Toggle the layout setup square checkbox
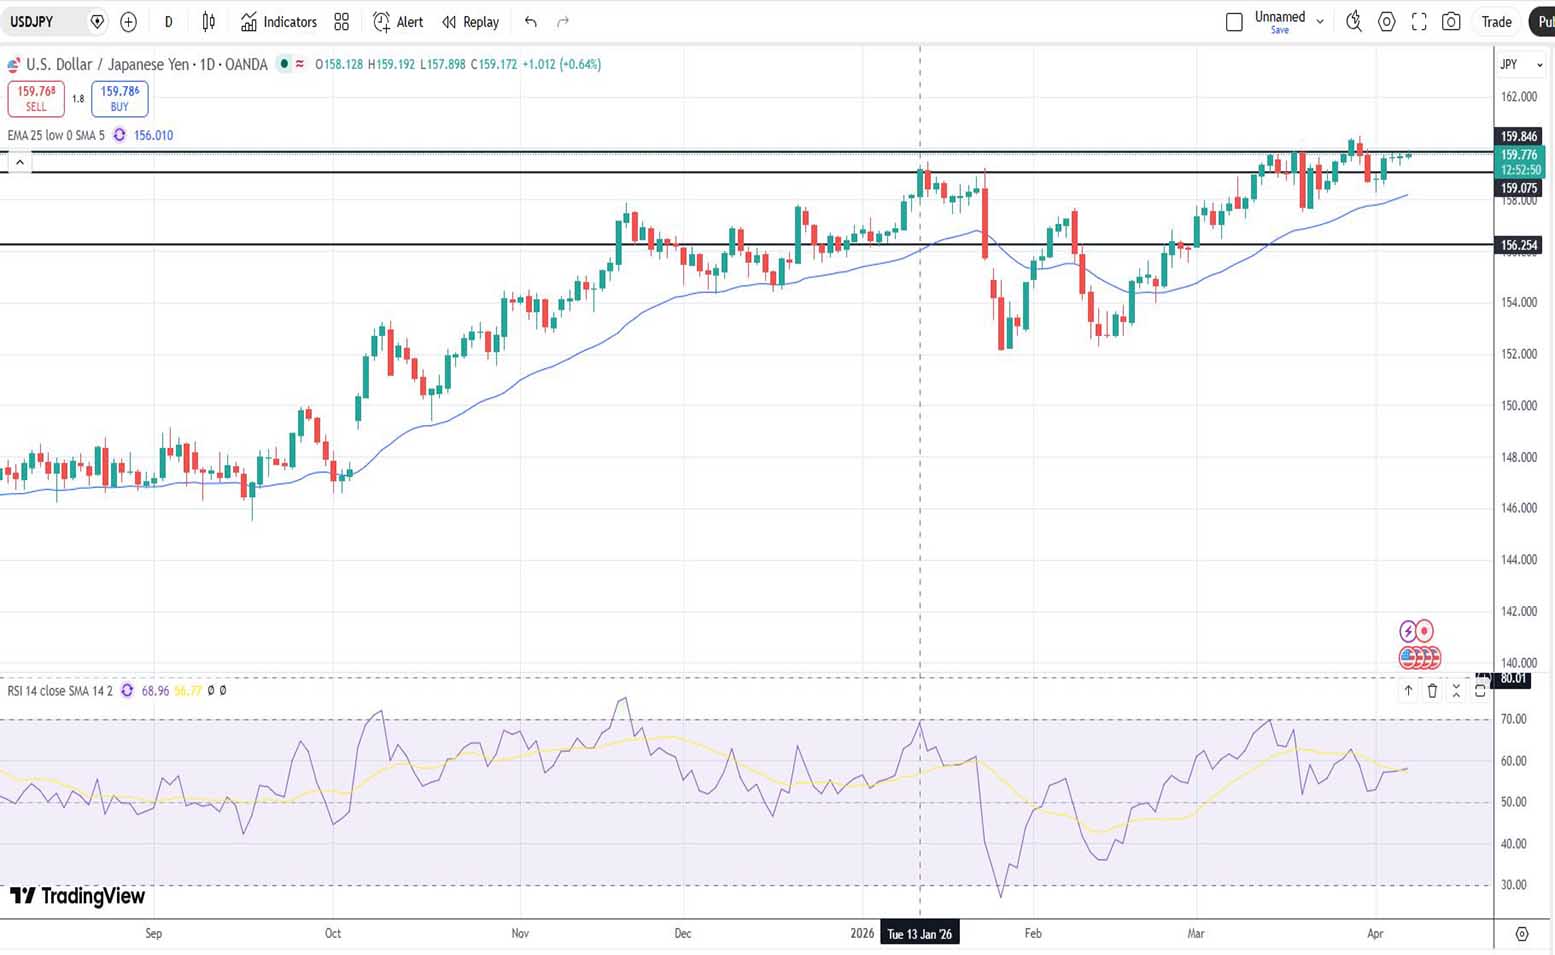This screenshot has height=955, width=1555. [x=1234, y=22]
